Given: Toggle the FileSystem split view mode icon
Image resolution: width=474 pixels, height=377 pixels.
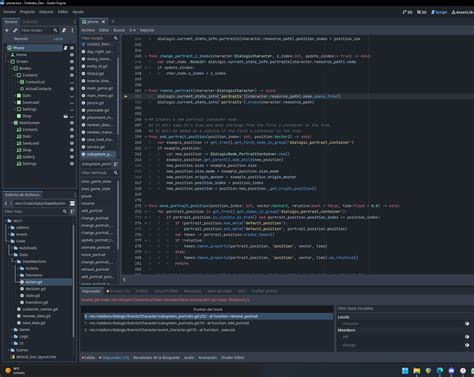Looking at the screenshot, I should coord(72,203).
